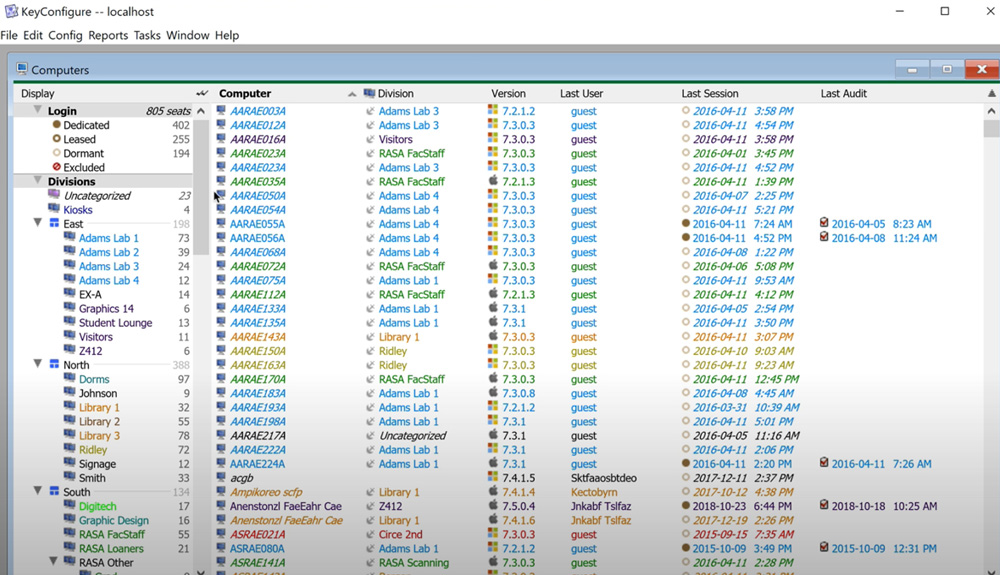Open the File menu
This screenshot has height=575, width=1000.
9,35
